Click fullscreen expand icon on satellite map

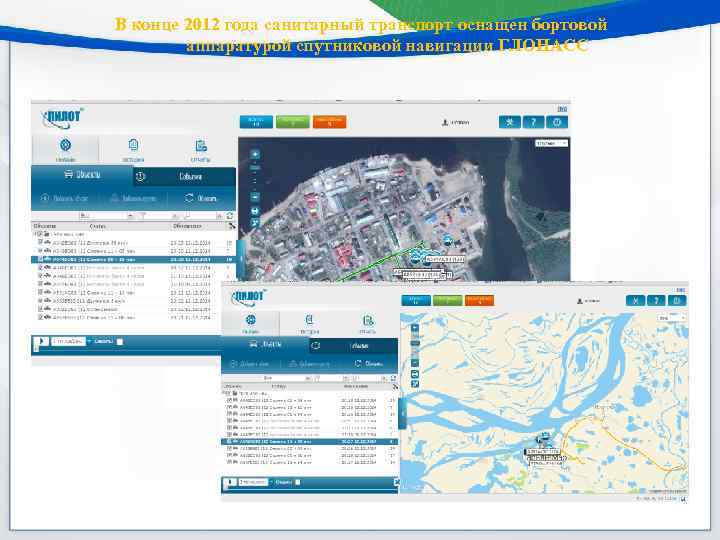[255, 224]
